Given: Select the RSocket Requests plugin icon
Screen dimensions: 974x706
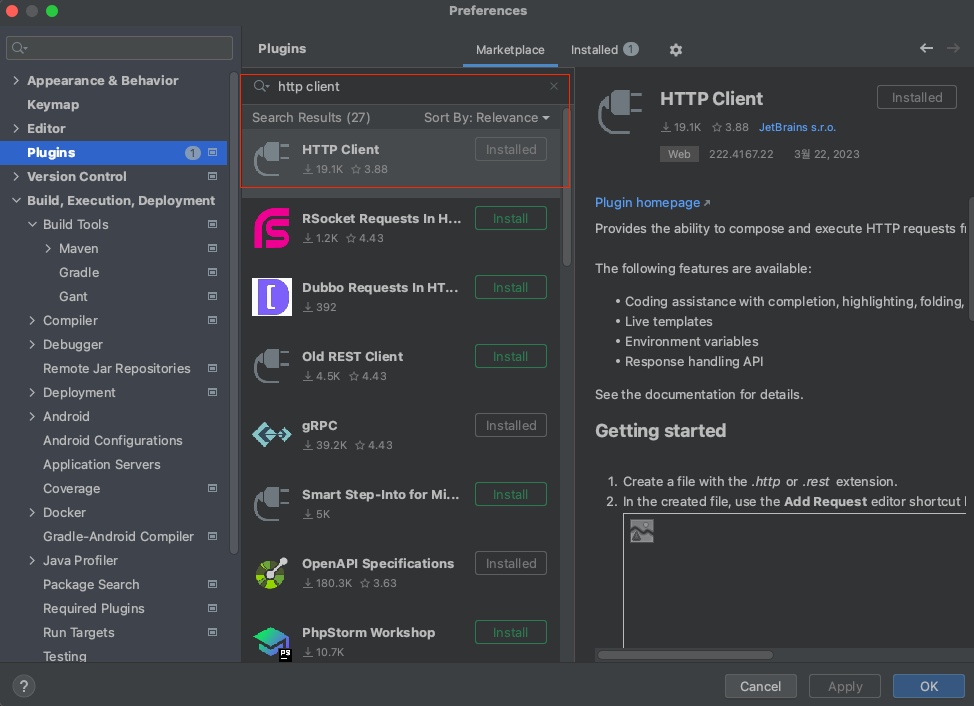Looking at the screenshot, I should [271, 228].
